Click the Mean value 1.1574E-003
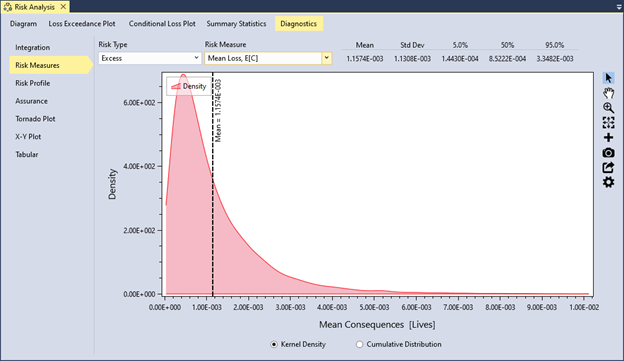Screen dimensions: 624x361 tap(365, 59)
